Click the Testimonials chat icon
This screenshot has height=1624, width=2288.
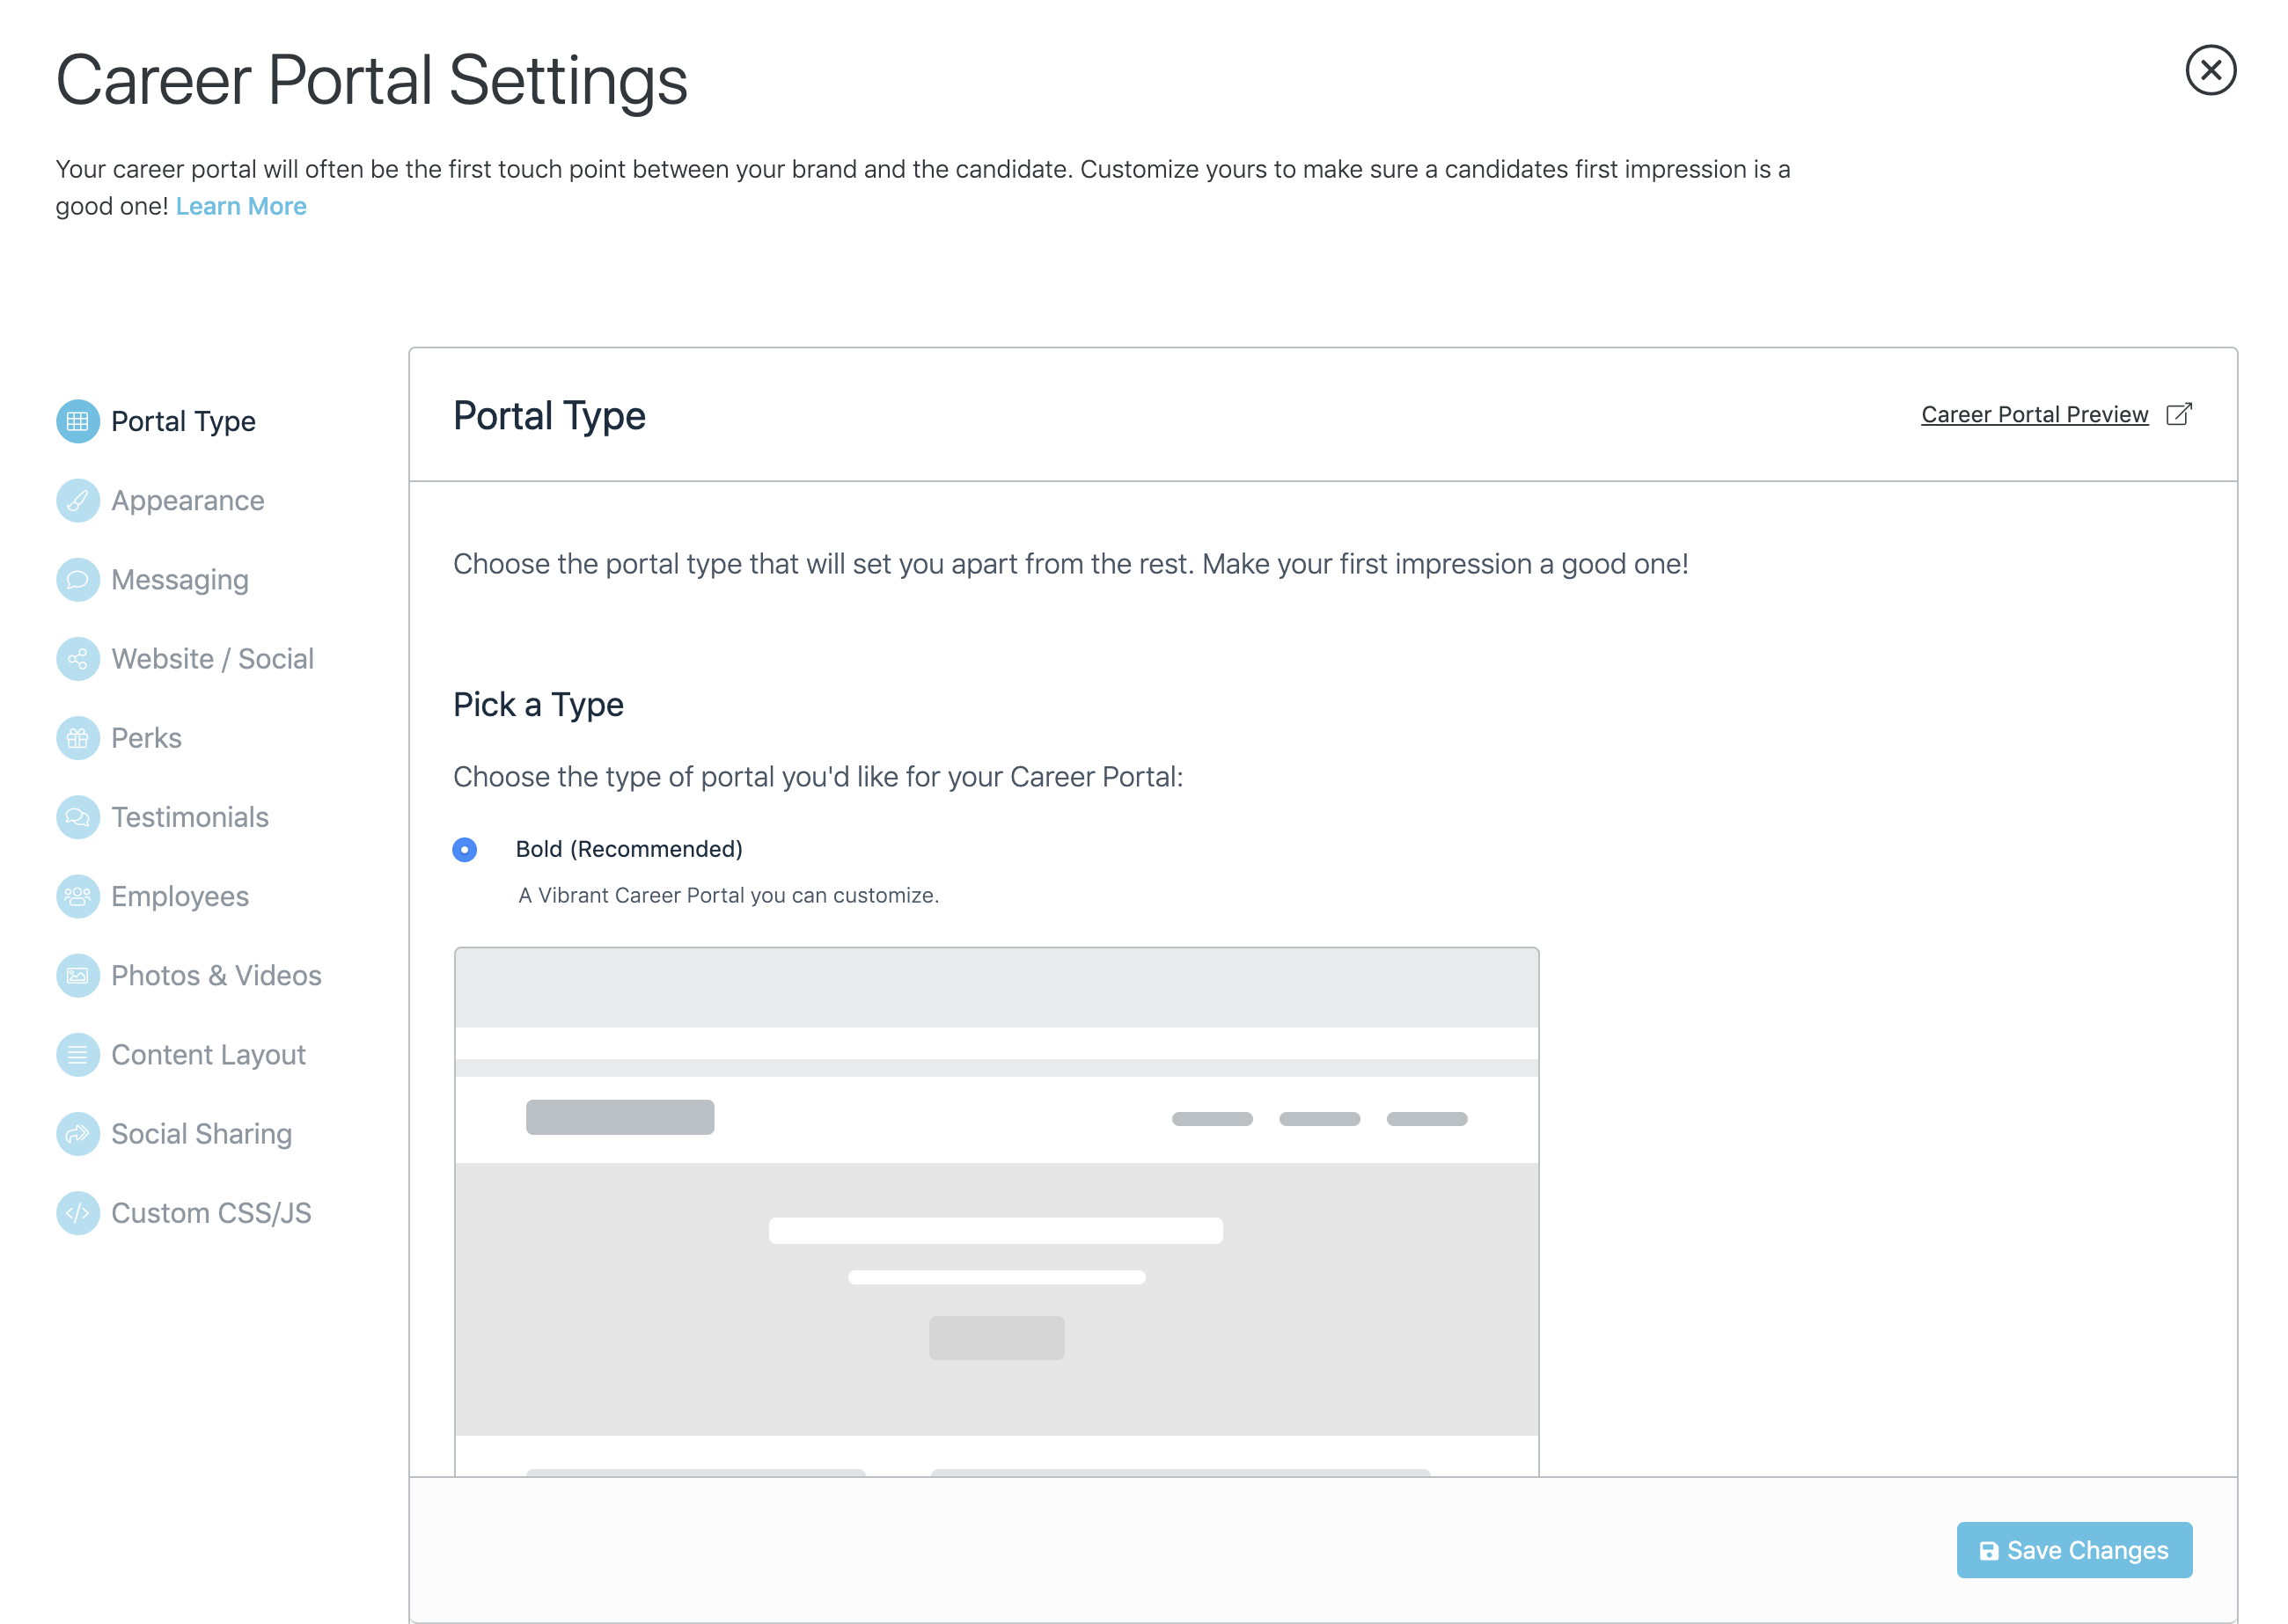(x=77, y=817)
